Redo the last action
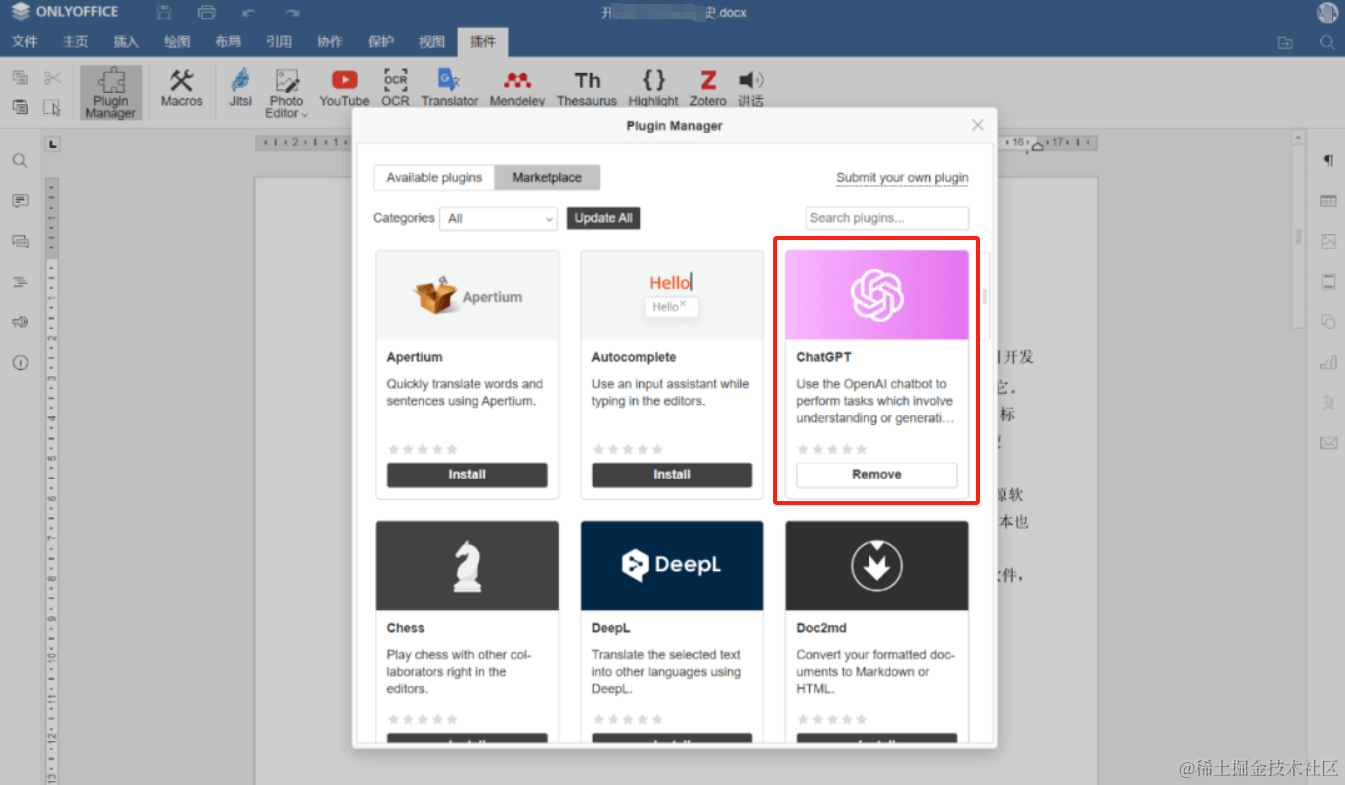The width and height of the screenshot is (1345, 785). click(x=292, y=13)
